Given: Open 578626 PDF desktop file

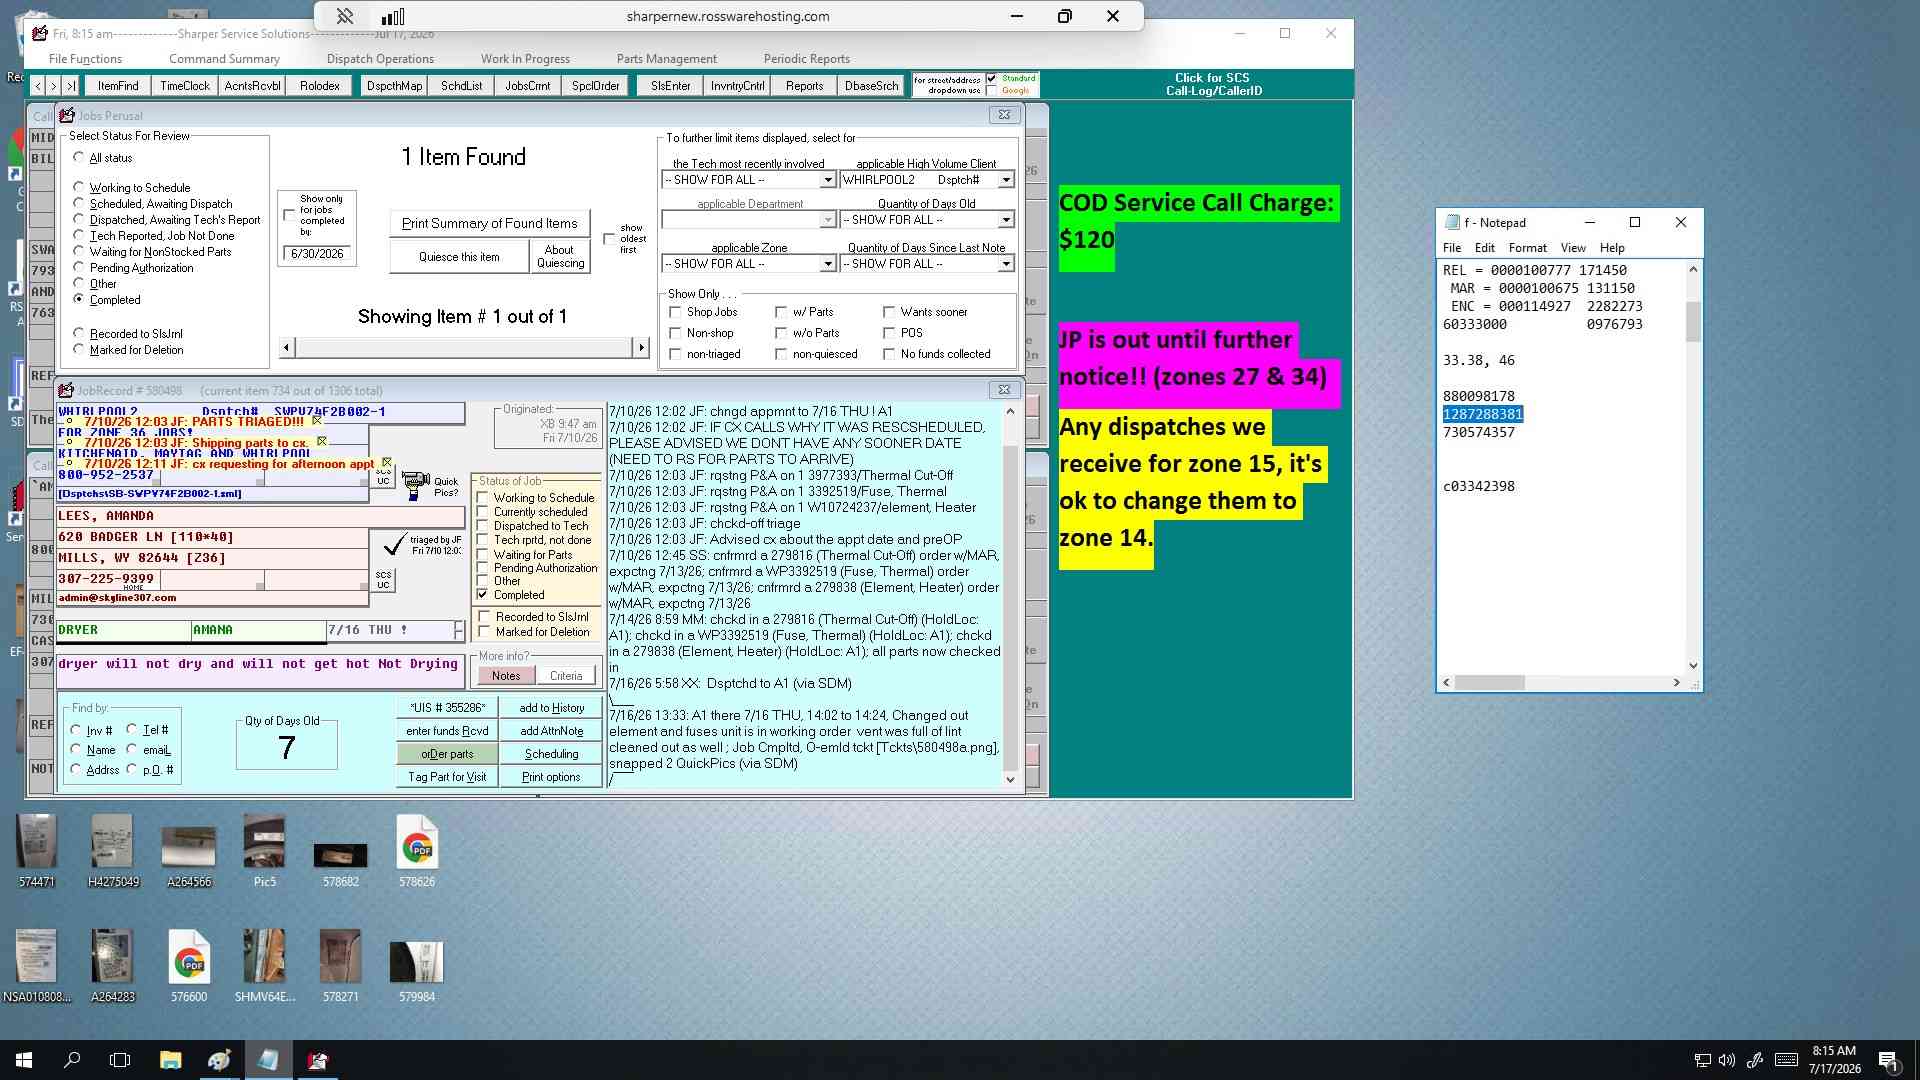Looking at the screenshot, I should click(x=417, y=850).
